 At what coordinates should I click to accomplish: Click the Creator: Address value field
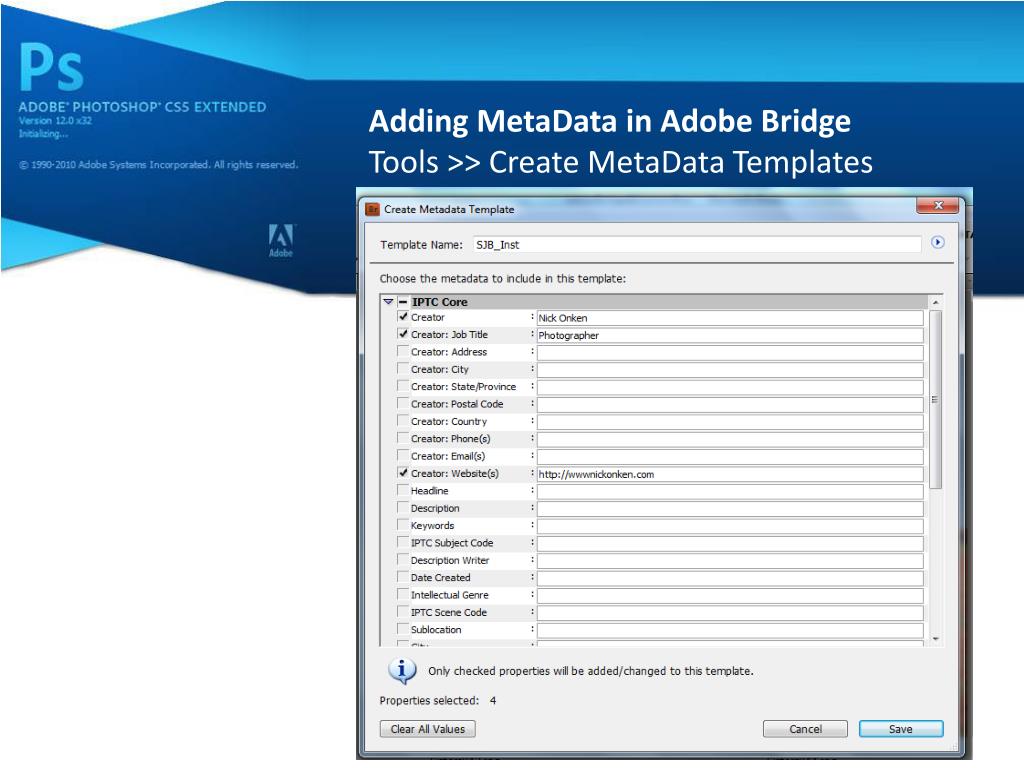730,353
